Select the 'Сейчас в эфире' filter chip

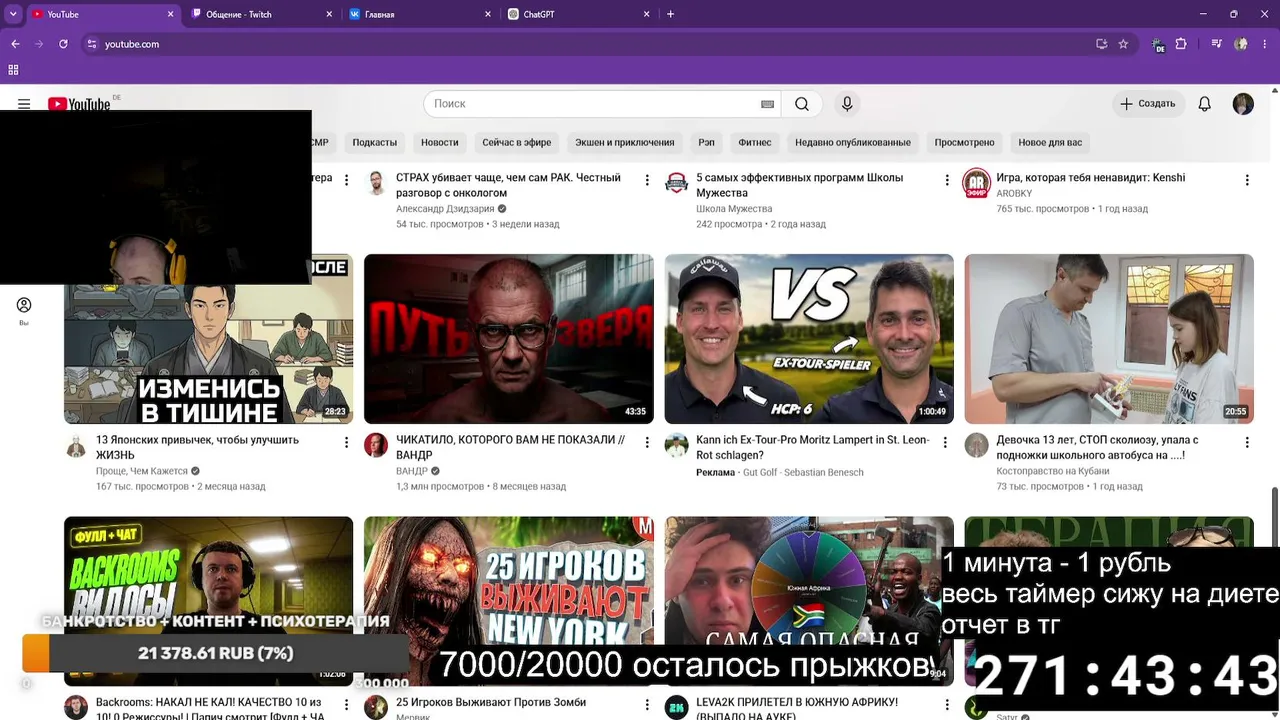(x=517, y=142)
